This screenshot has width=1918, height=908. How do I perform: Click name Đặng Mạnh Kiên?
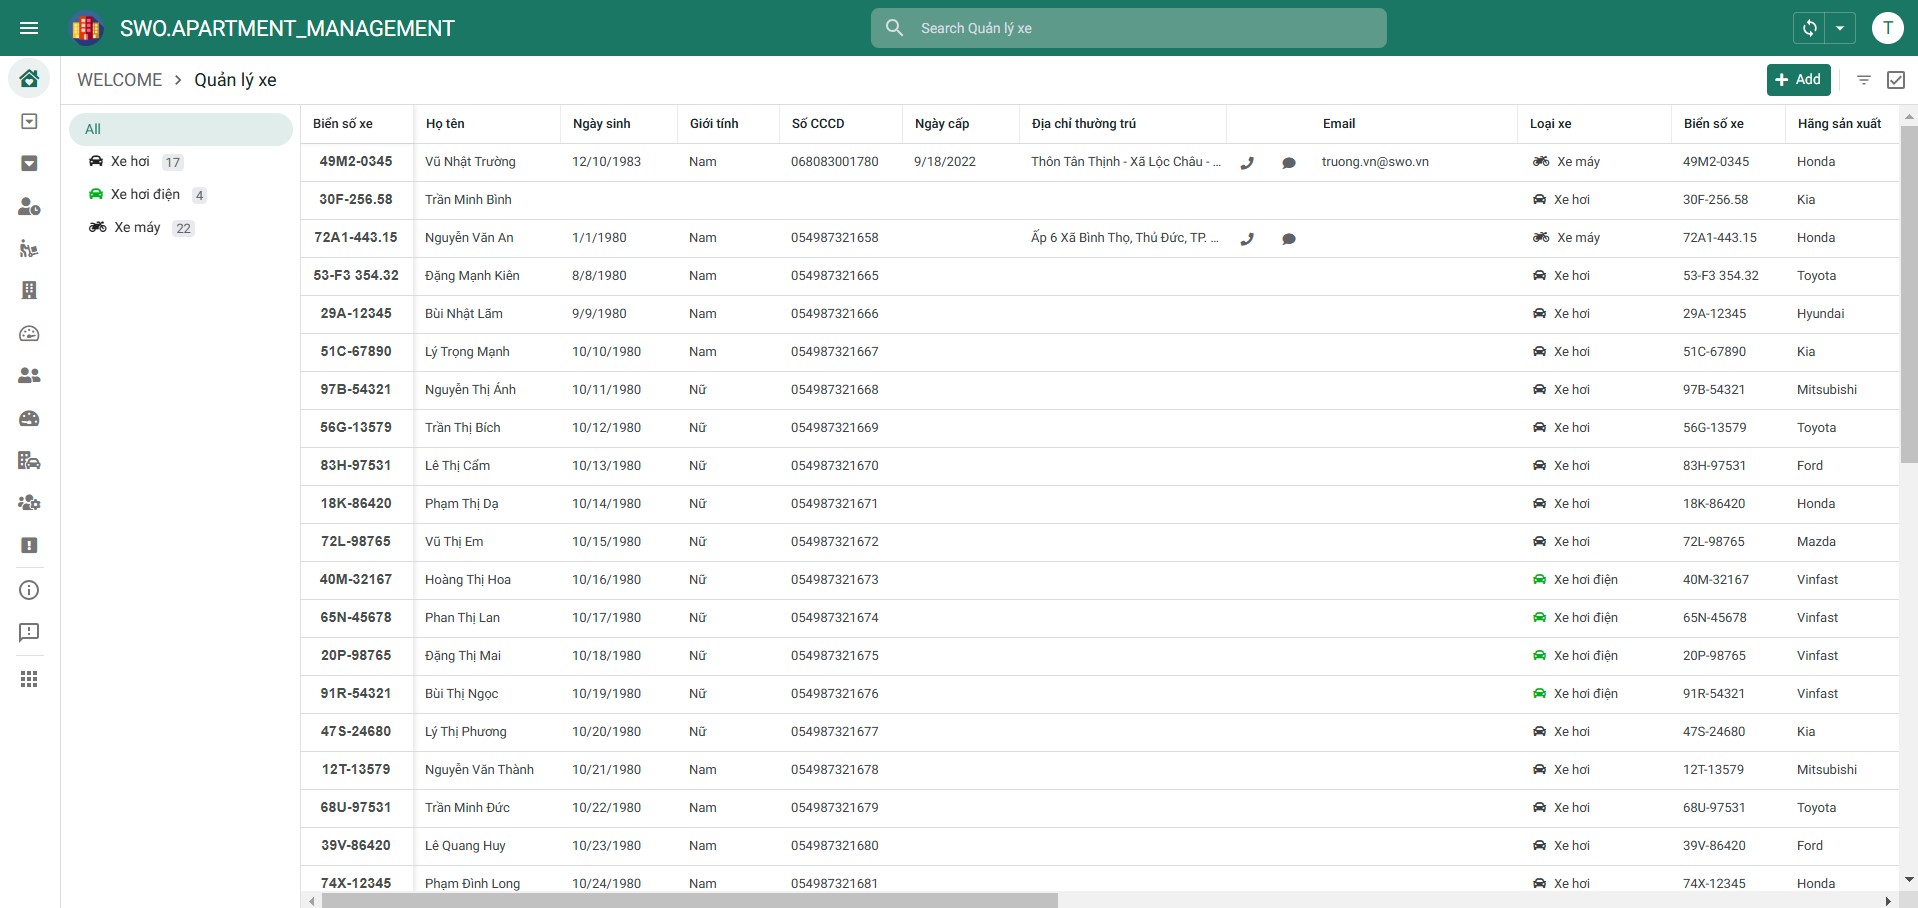pos(472,276)
